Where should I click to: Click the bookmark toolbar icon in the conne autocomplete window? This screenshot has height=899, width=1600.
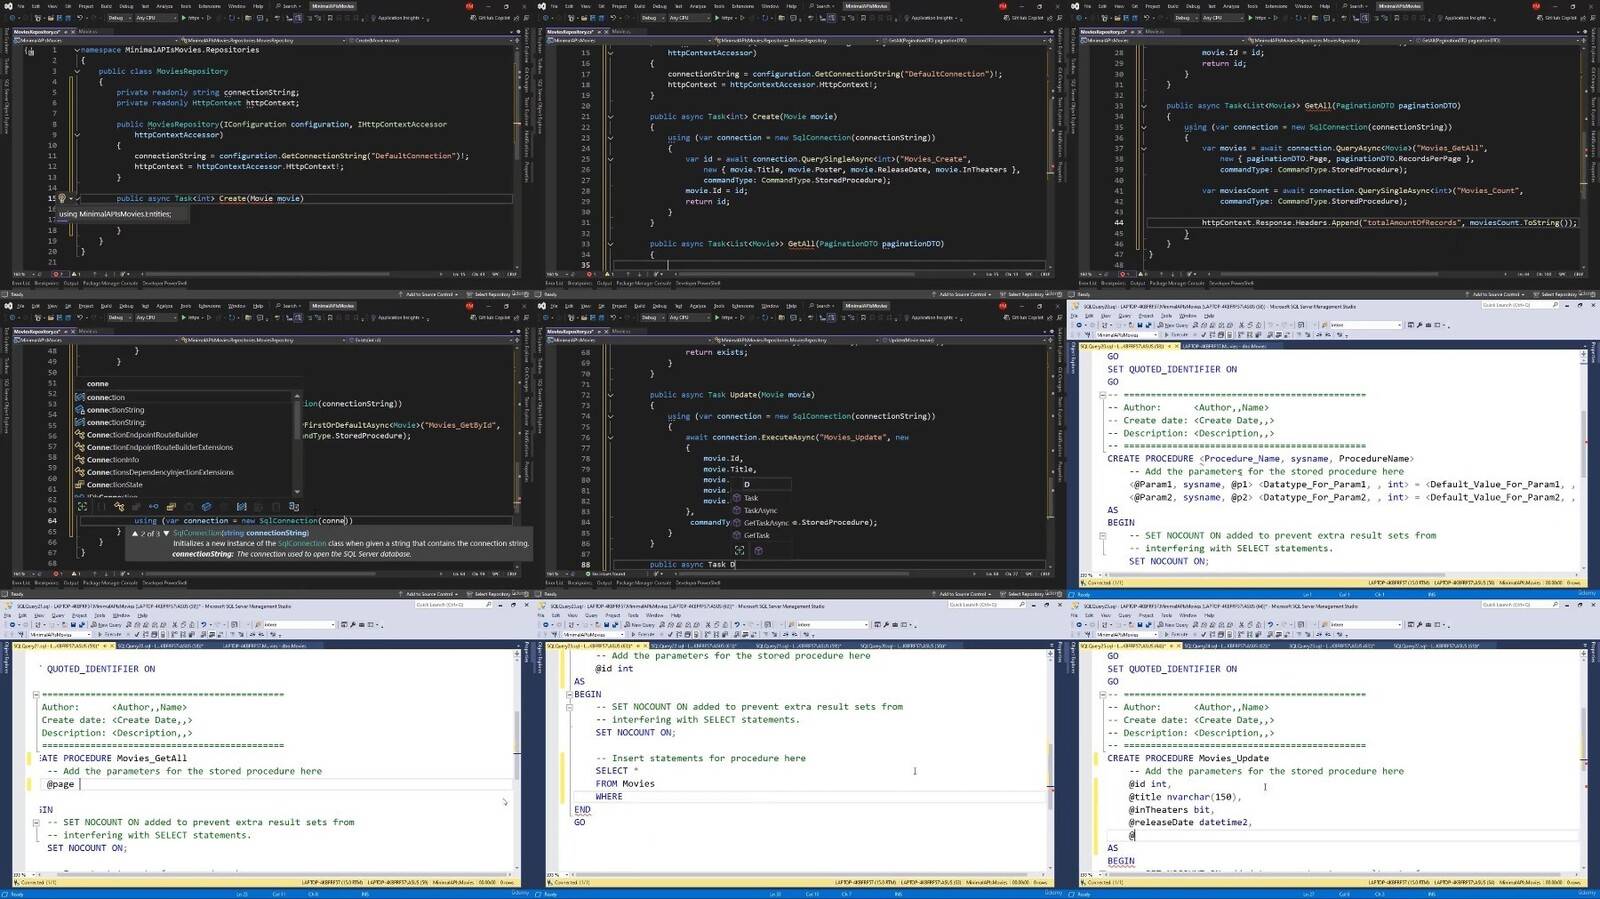point(330,317)
